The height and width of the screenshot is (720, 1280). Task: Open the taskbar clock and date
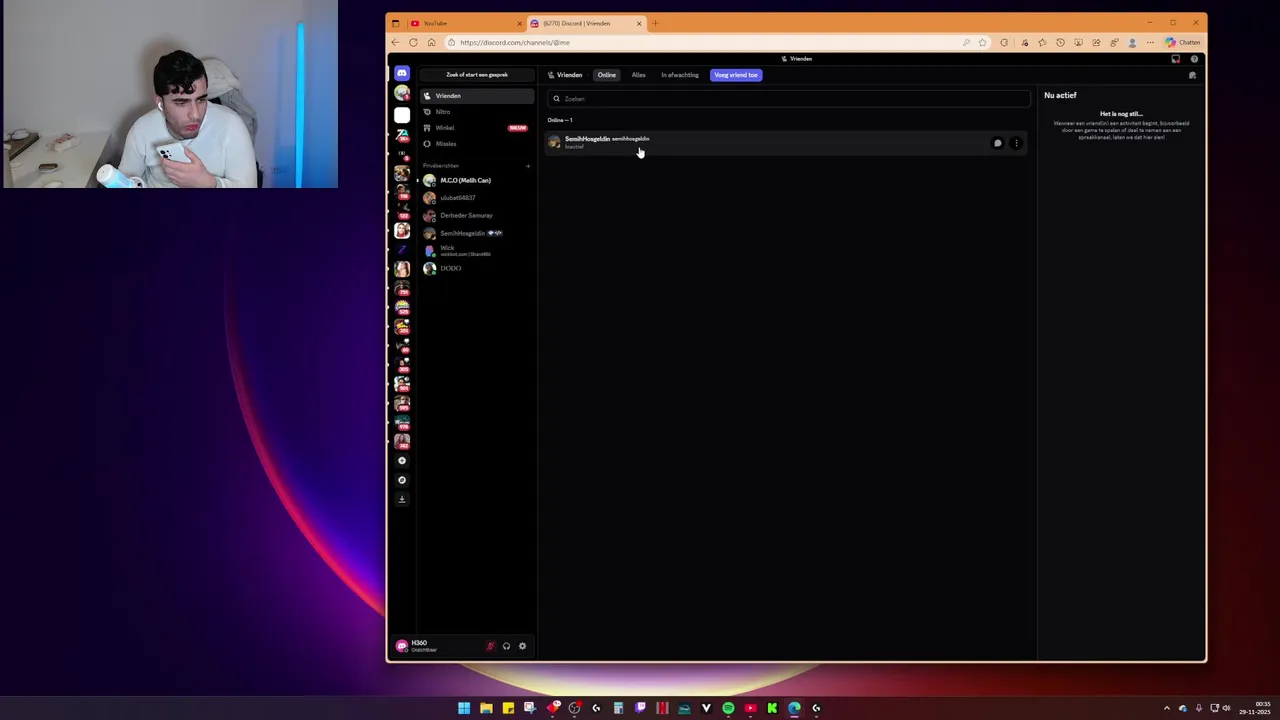coord(1255,708)
